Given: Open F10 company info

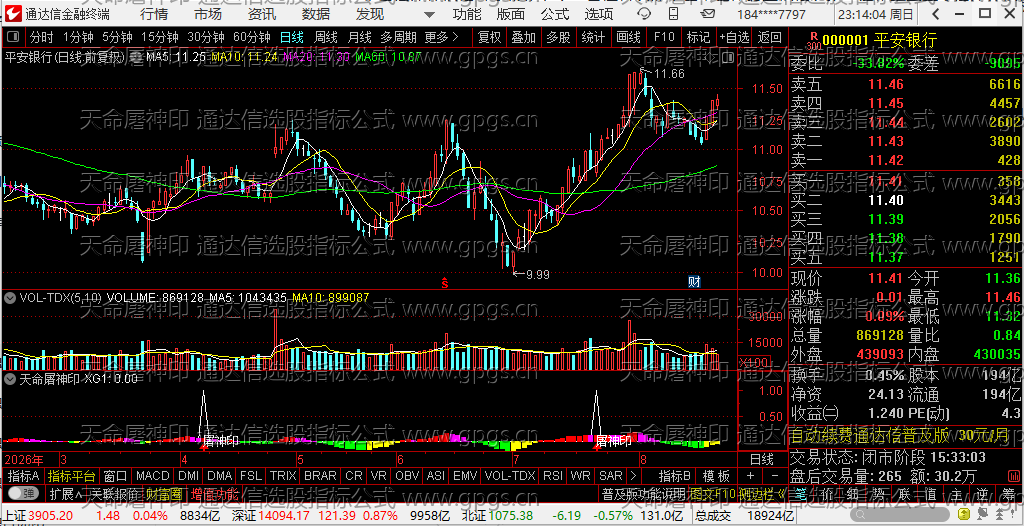Looking at the screenshot, I should click(x=664, y=38).
